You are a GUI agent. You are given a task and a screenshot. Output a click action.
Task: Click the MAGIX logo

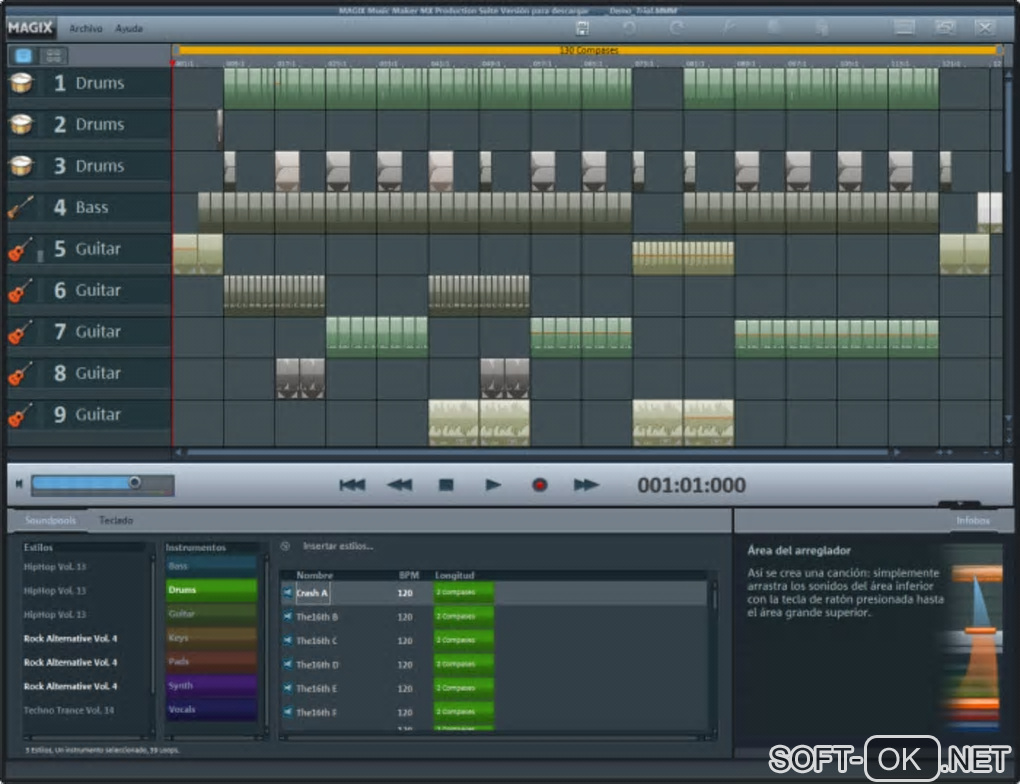(30, 28)
